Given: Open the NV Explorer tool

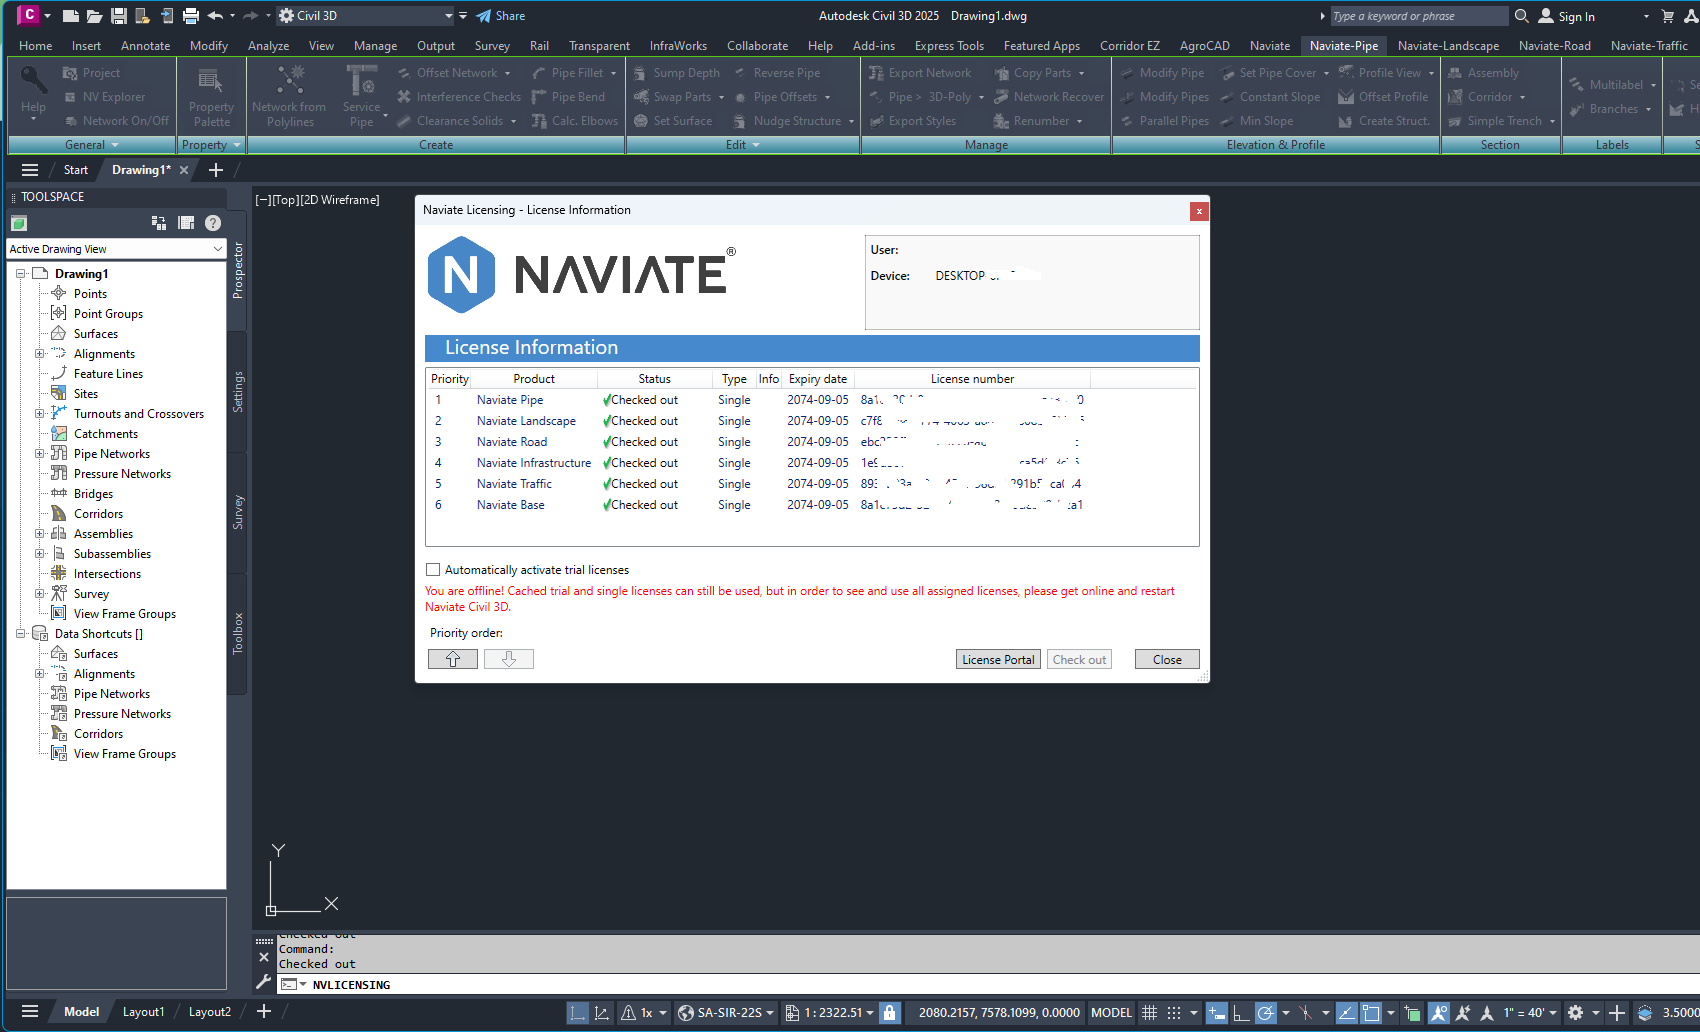Looking at the screenshot, I should (x=104, y=97).
